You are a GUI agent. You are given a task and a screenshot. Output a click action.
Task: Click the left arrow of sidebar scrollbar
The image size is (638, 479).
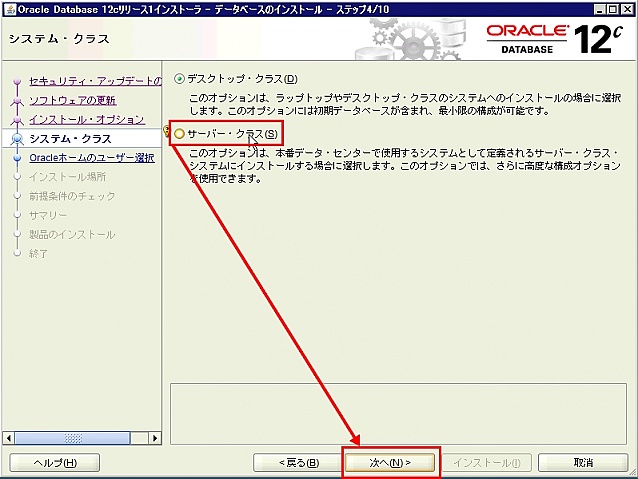pos(8,438)
